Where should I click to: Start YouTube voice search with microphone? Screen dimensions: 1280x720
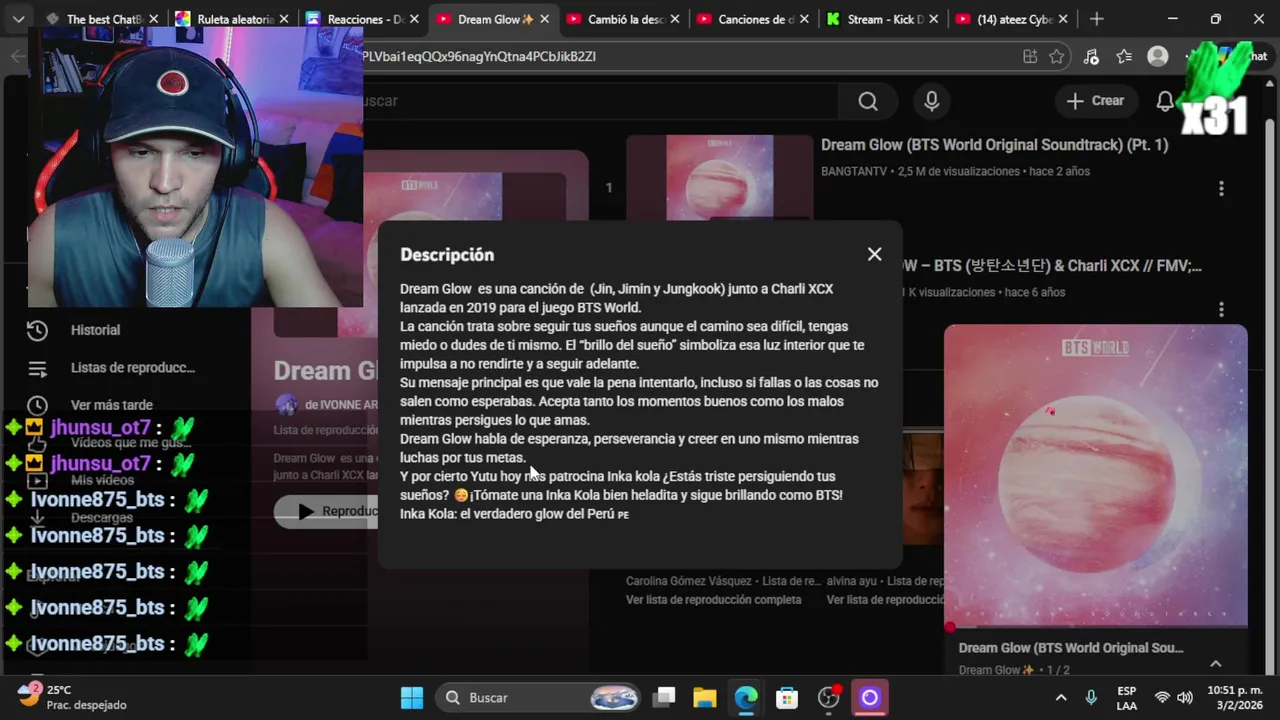click(x=932, y=101)
